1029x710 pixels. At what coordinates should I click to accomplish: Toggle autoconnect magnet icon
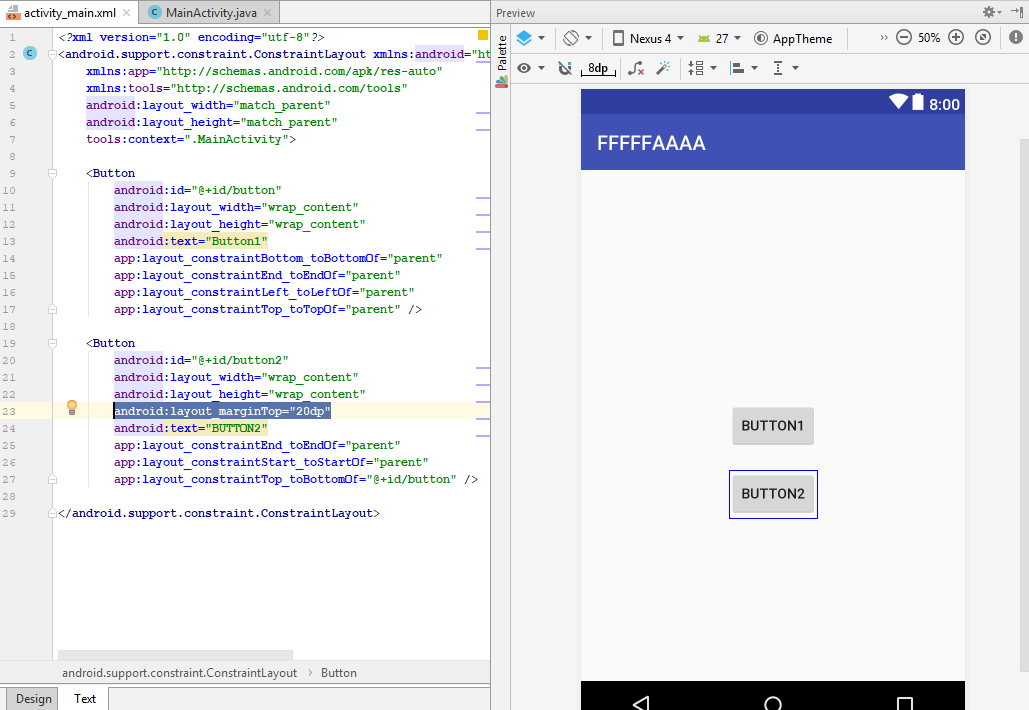pos(564,68)
